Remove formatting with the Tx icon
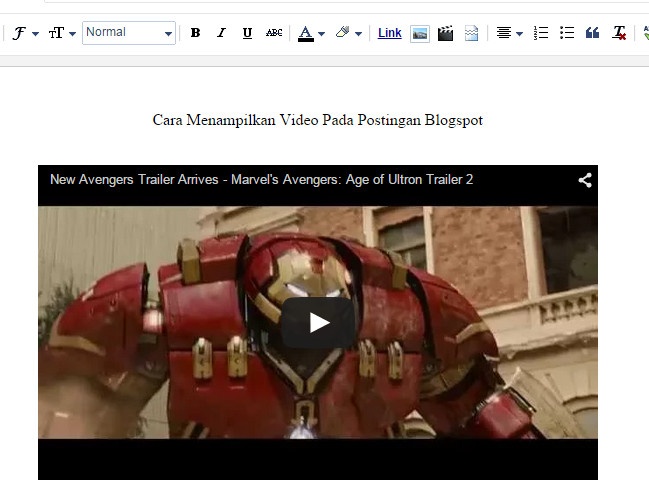The width and height of the screenshot is (649, 503). coord(619,33)
